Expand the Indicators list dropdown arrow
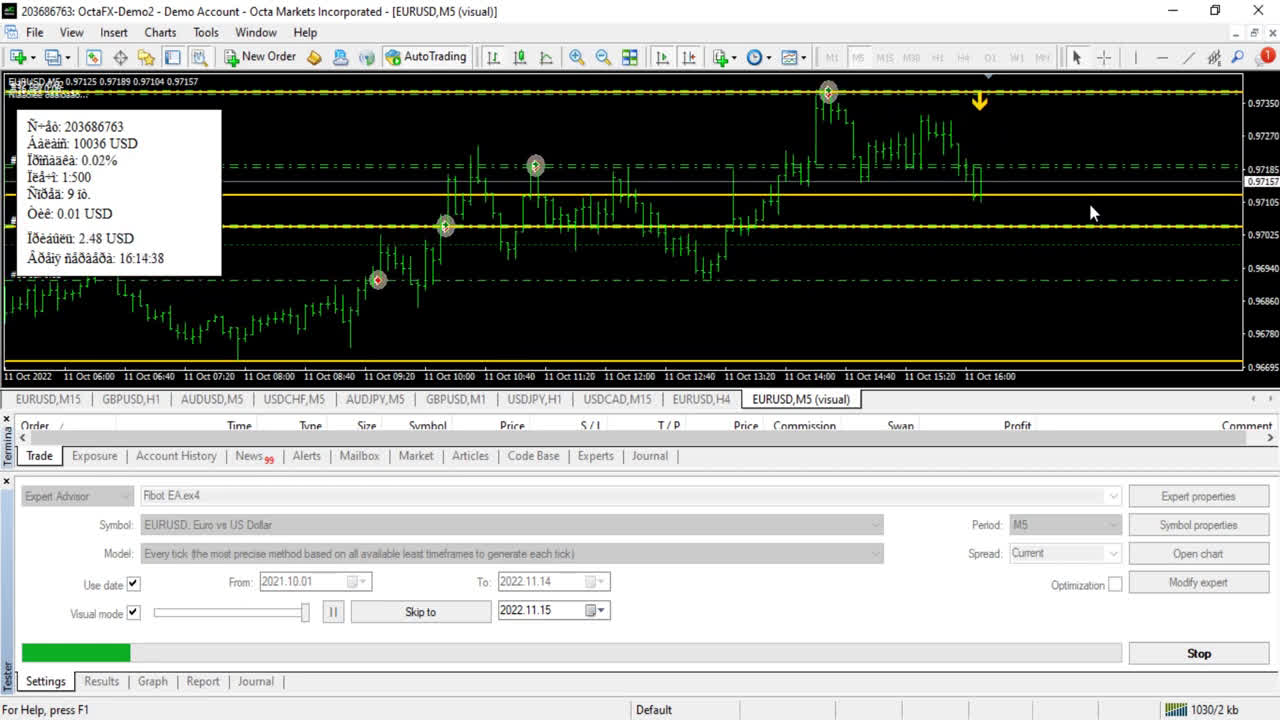 point(734,57)
